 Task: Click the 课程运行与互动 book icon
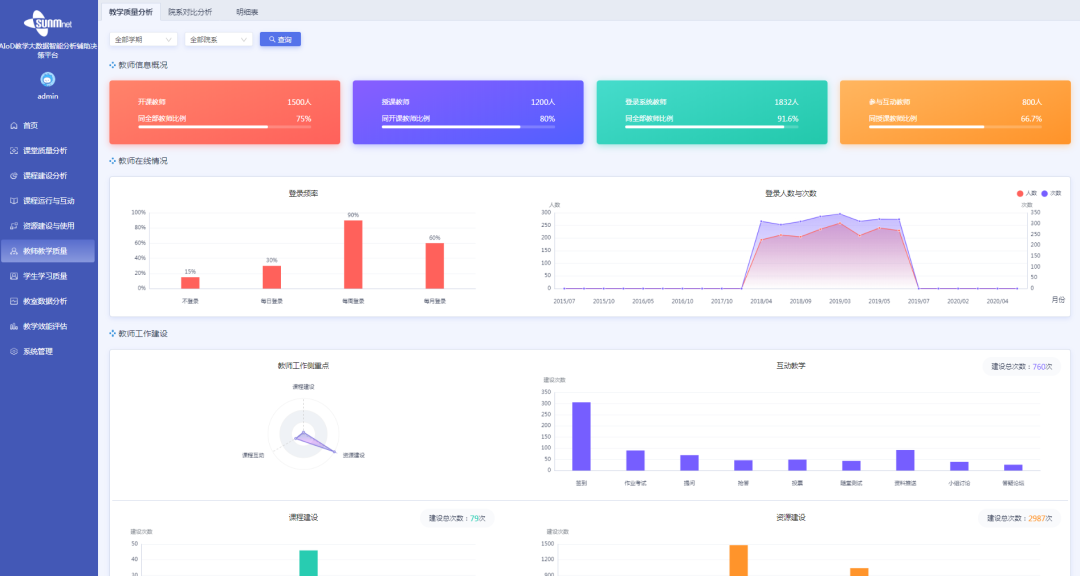click(14, 201)
